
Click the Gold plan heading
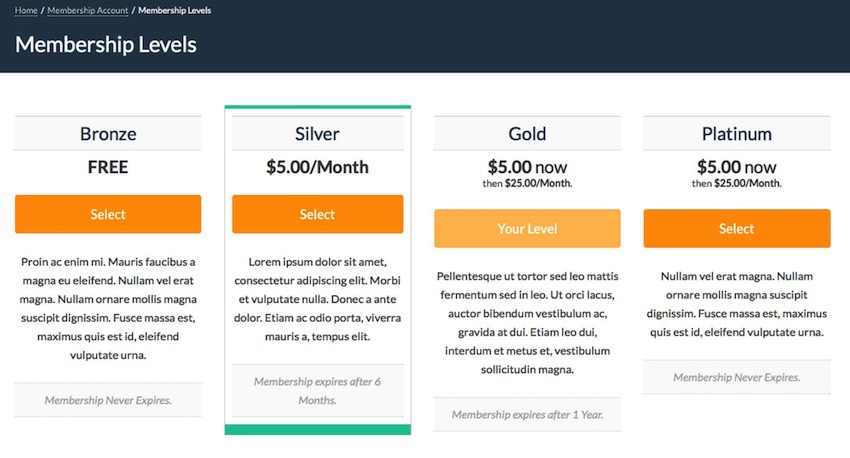tap(527, 134)
